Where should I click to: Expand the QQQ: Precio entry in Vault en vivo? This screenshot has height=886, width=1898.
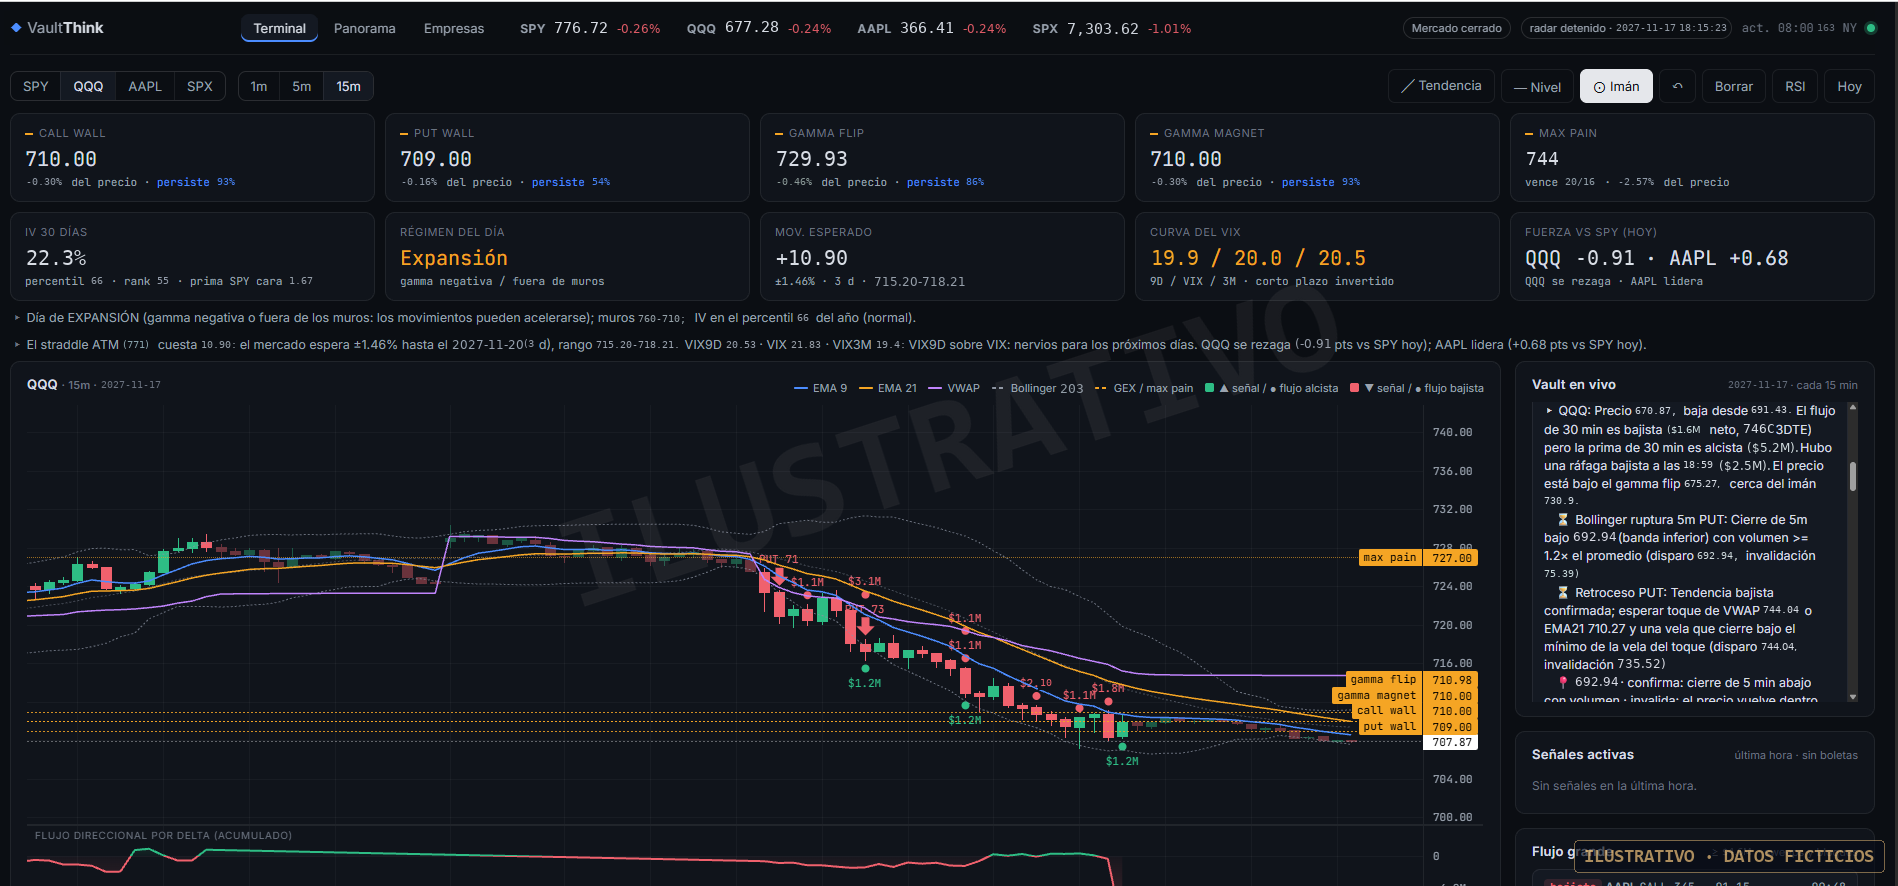click(x=1551, y=411)
